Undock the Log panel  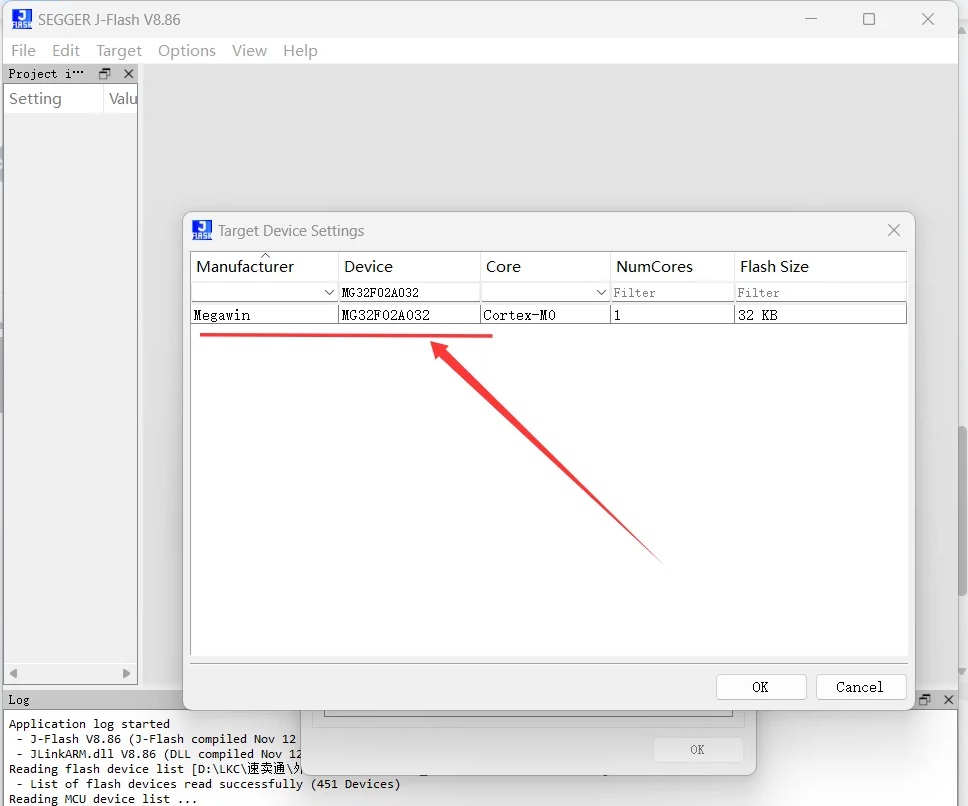(924, 699)
